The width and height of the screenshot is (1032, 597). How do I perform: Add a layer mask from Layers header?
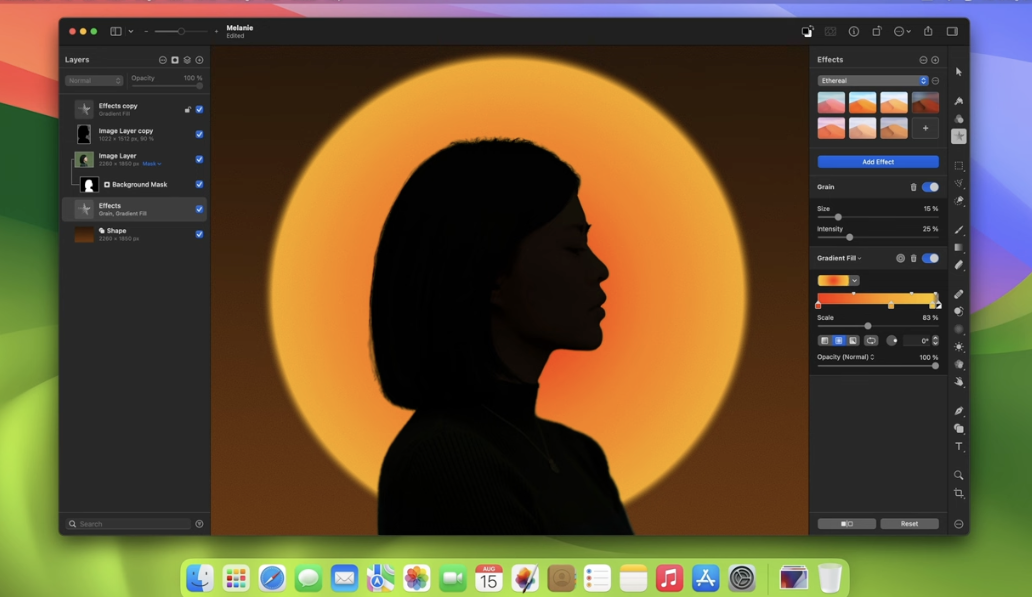coord(175,60)
